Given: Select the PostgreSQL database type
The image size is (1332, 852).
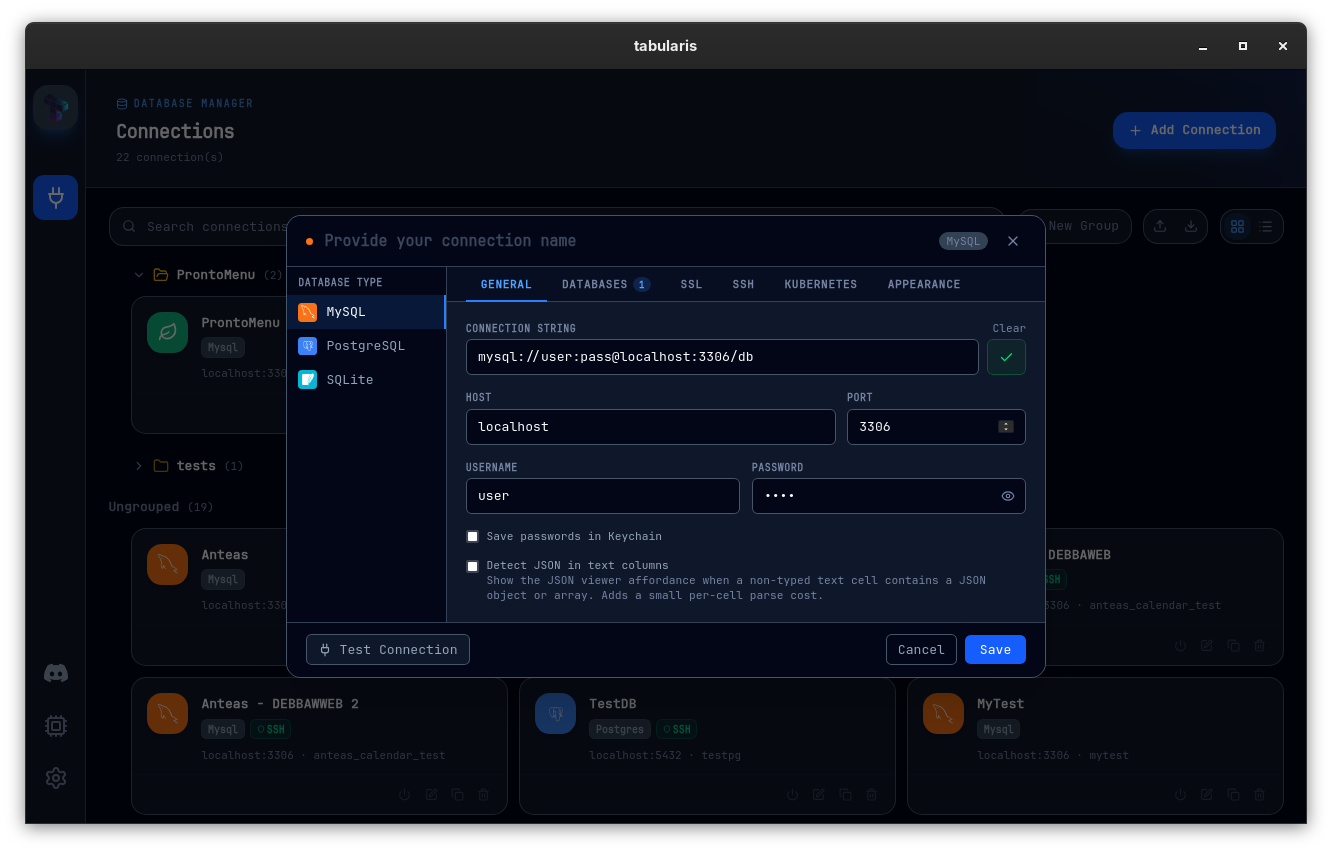Looking at the screenshot, I should (366, 346).
